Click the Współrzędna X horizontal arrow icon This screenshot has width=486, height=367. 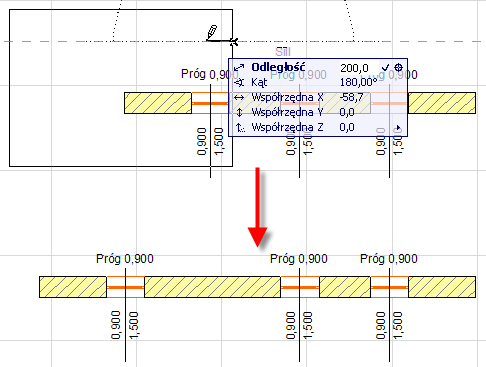click(x=239, y=97)
